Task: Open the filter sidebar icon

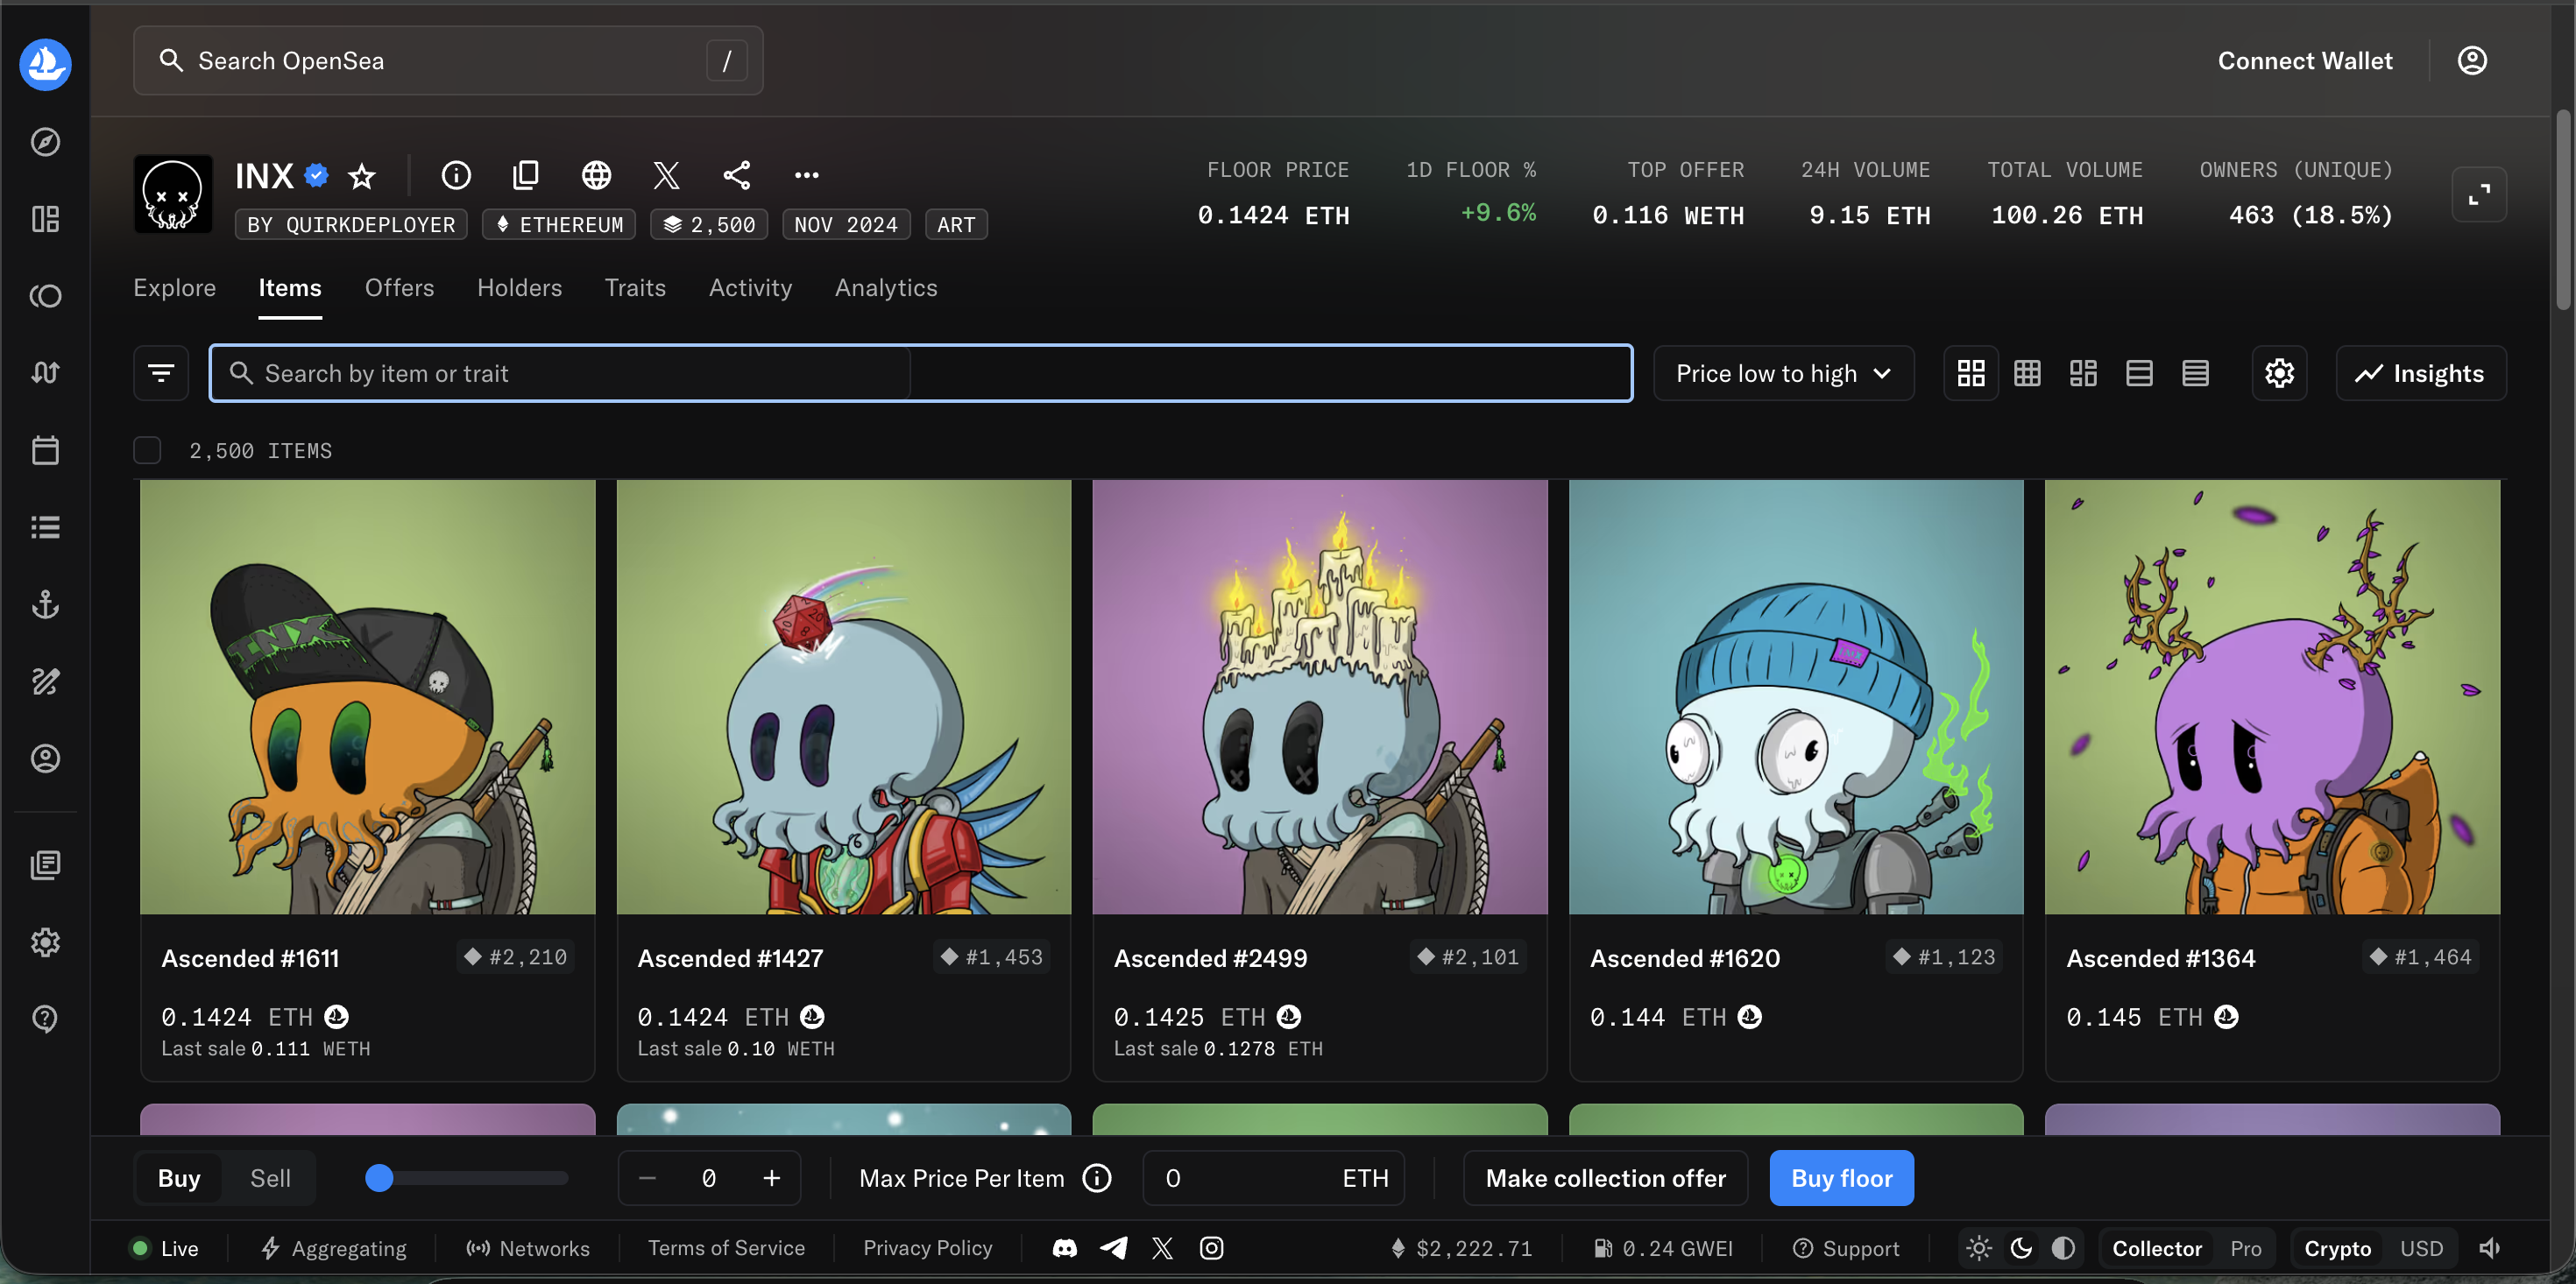Action: coord(161,373)
